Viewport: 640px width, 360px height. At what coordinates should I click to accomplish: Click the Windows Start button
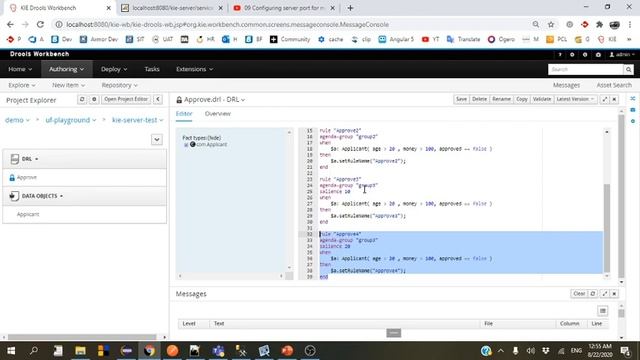click(x=11, y=351)
